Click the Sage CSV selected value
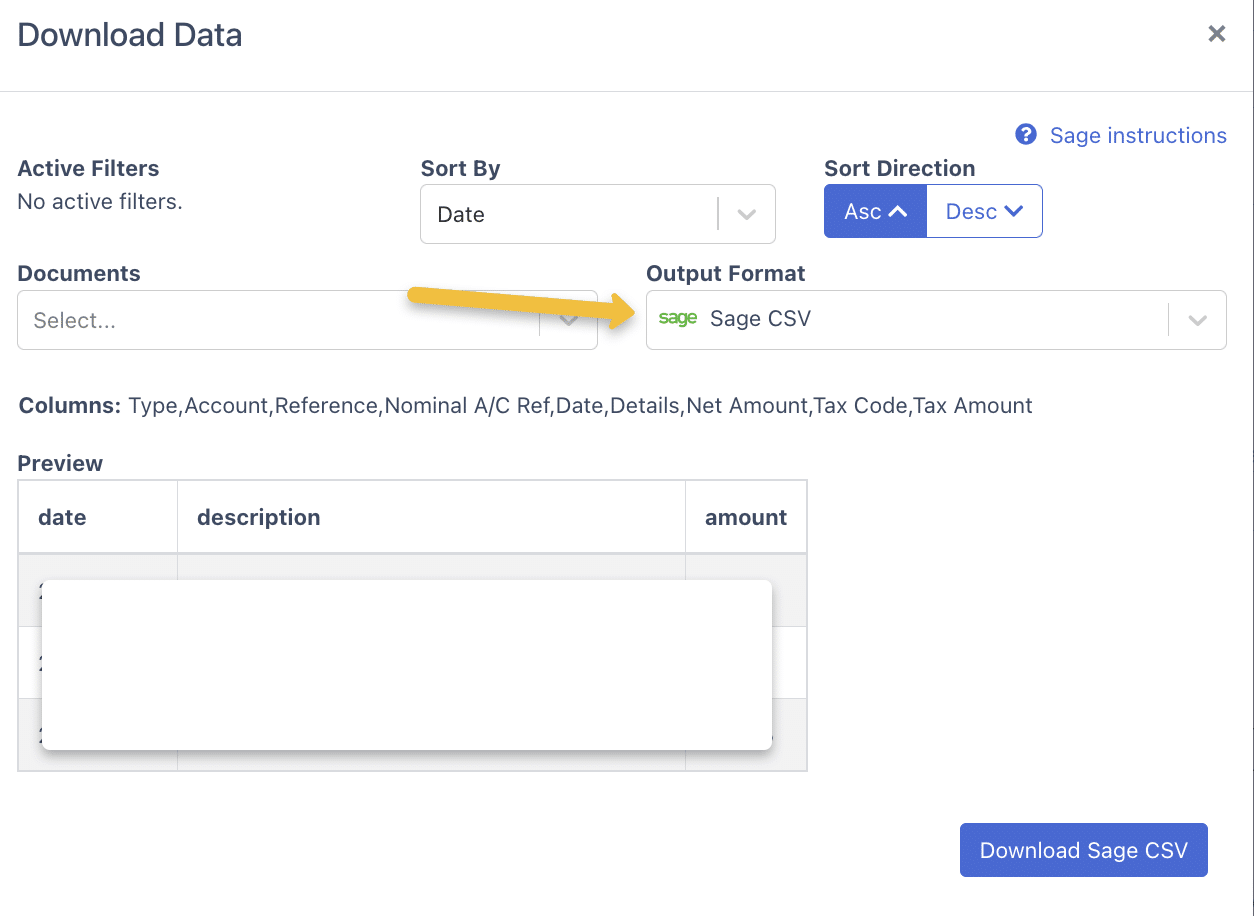Screen dimensions: 1254x916 tap(760, 319)
